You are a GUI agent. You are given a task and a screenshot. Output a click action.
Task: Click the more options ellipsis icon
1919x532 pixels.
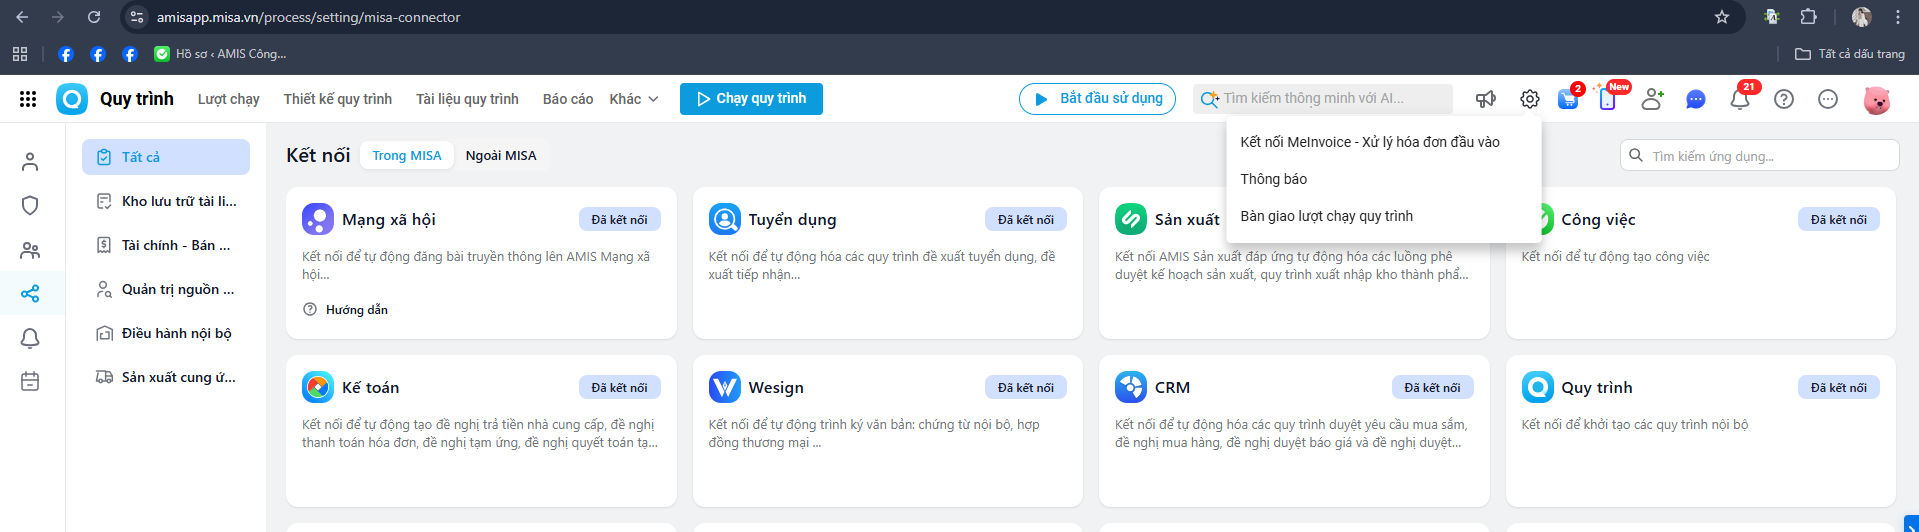(1828, 99)
